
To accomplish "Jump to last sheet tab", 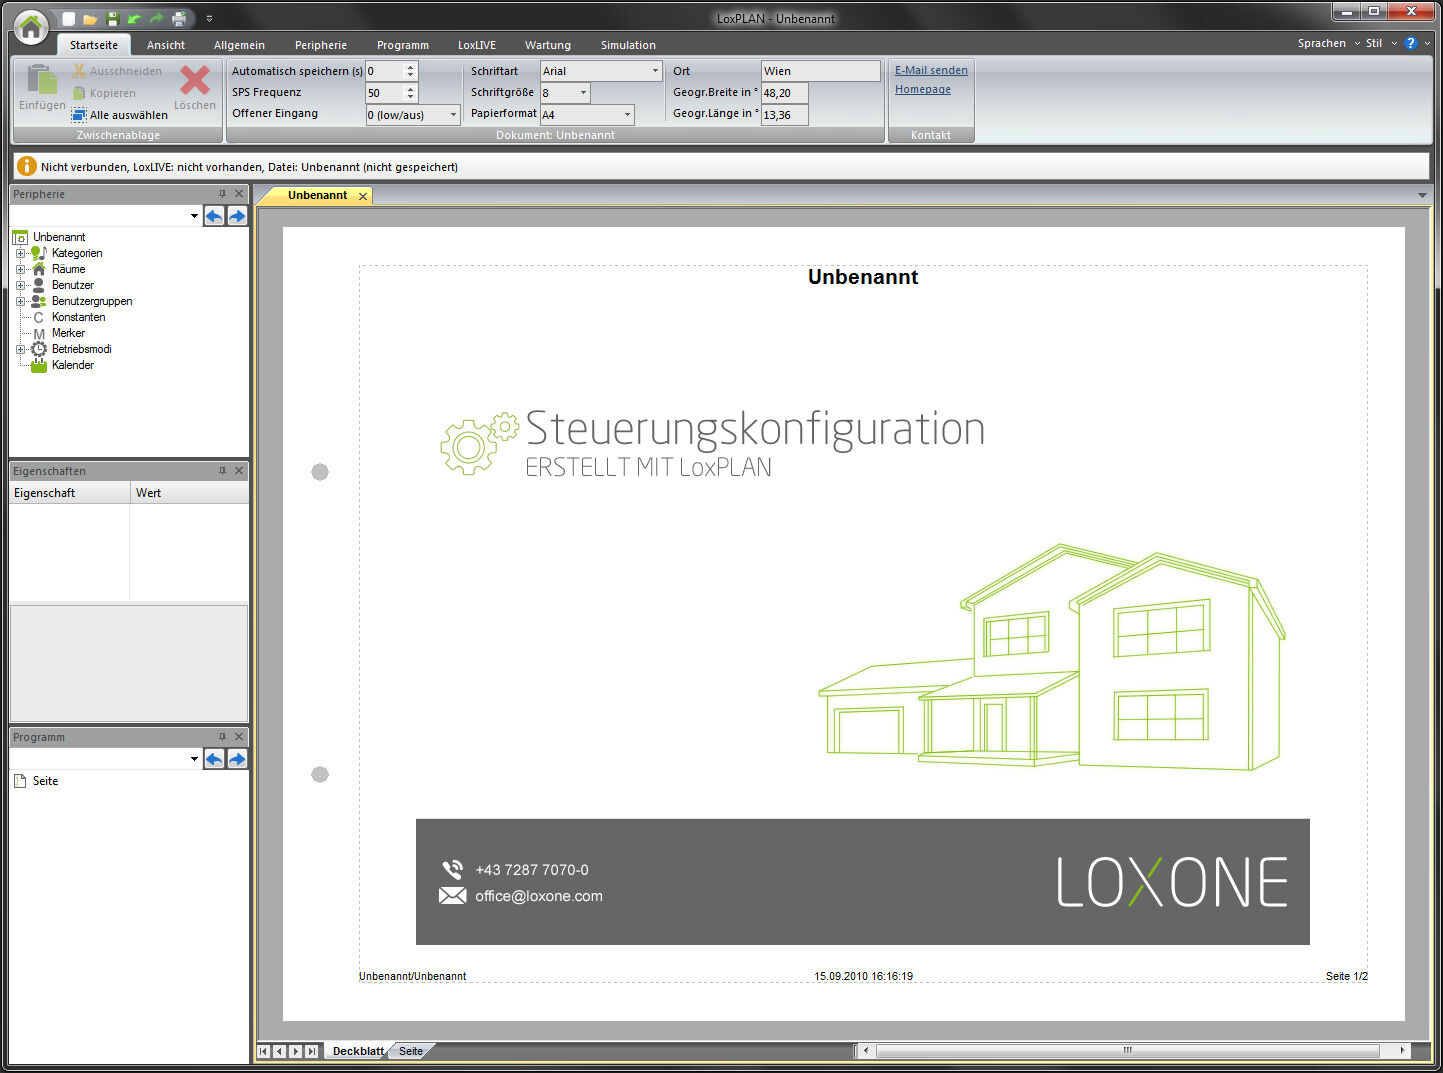I will [311, 1051].
